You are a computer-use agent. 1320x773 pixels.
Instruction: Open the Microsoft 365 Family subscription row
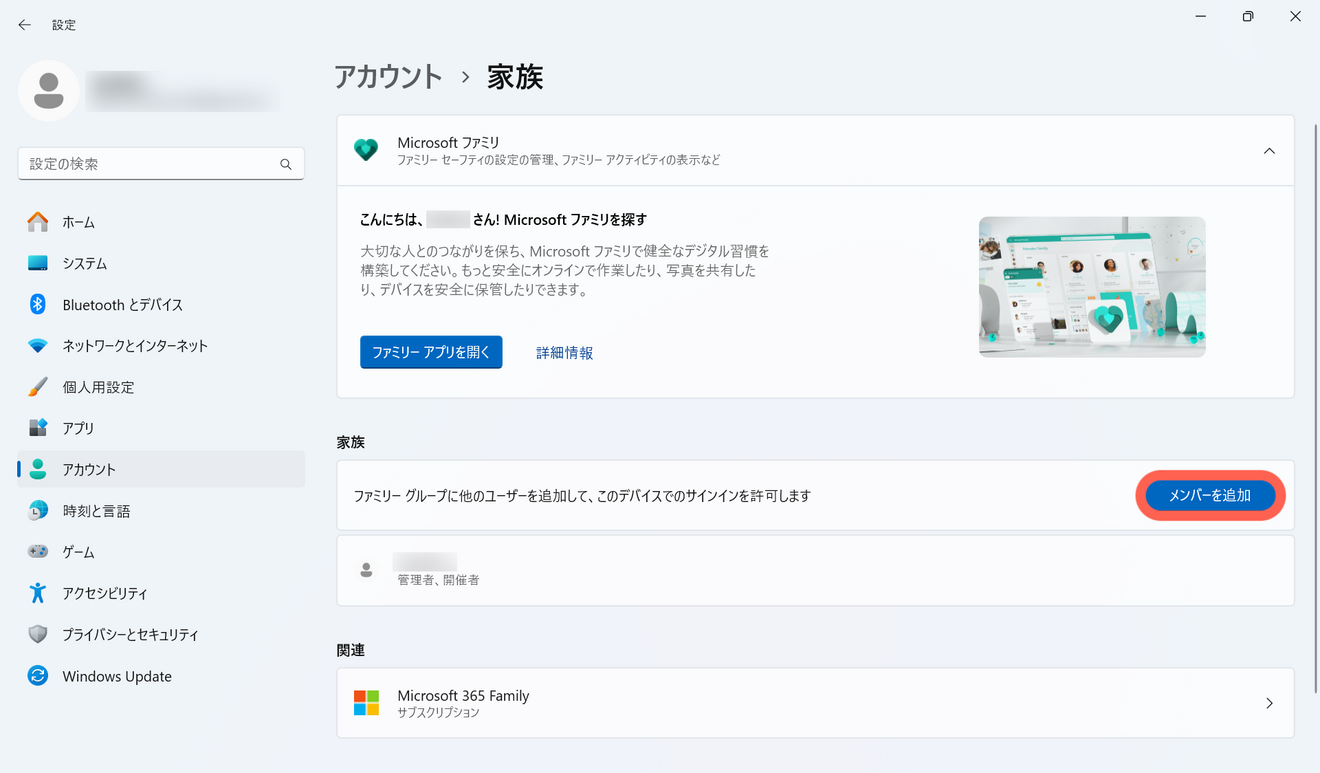[815, 703]
